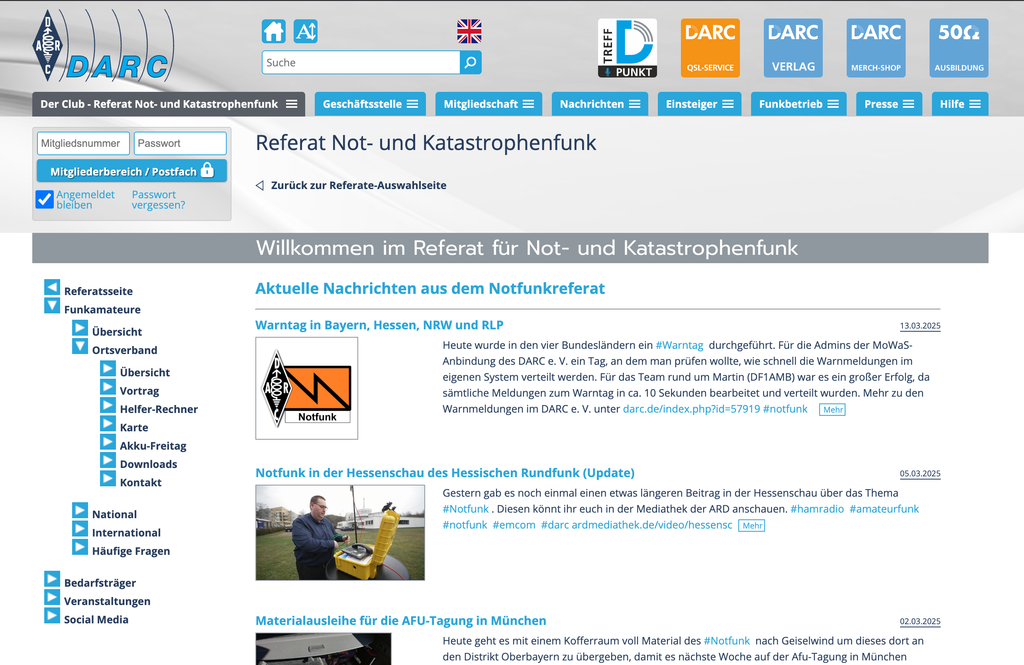Image resolution: width=1024 pixels, height=665 pixels.
Task: Open the DARC Merch-Shop tile
Action: [x=876, y=48]
